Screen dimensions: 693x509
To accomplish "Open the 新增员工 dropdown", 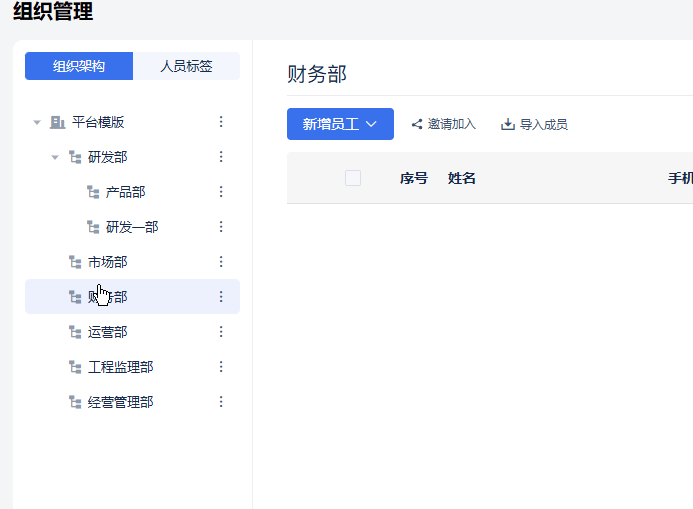I will click(x=340, y=124).
